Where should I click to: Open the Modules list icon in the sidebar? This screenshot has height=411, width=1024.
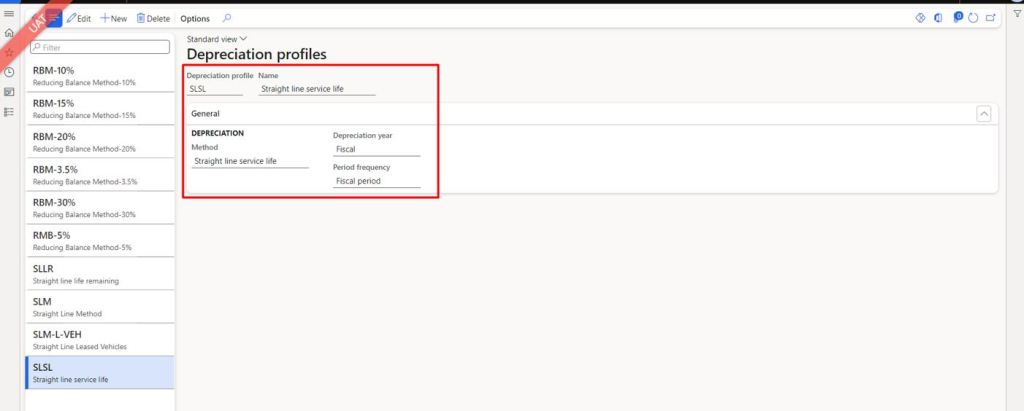pyautogui.click(x=9, y=111)
